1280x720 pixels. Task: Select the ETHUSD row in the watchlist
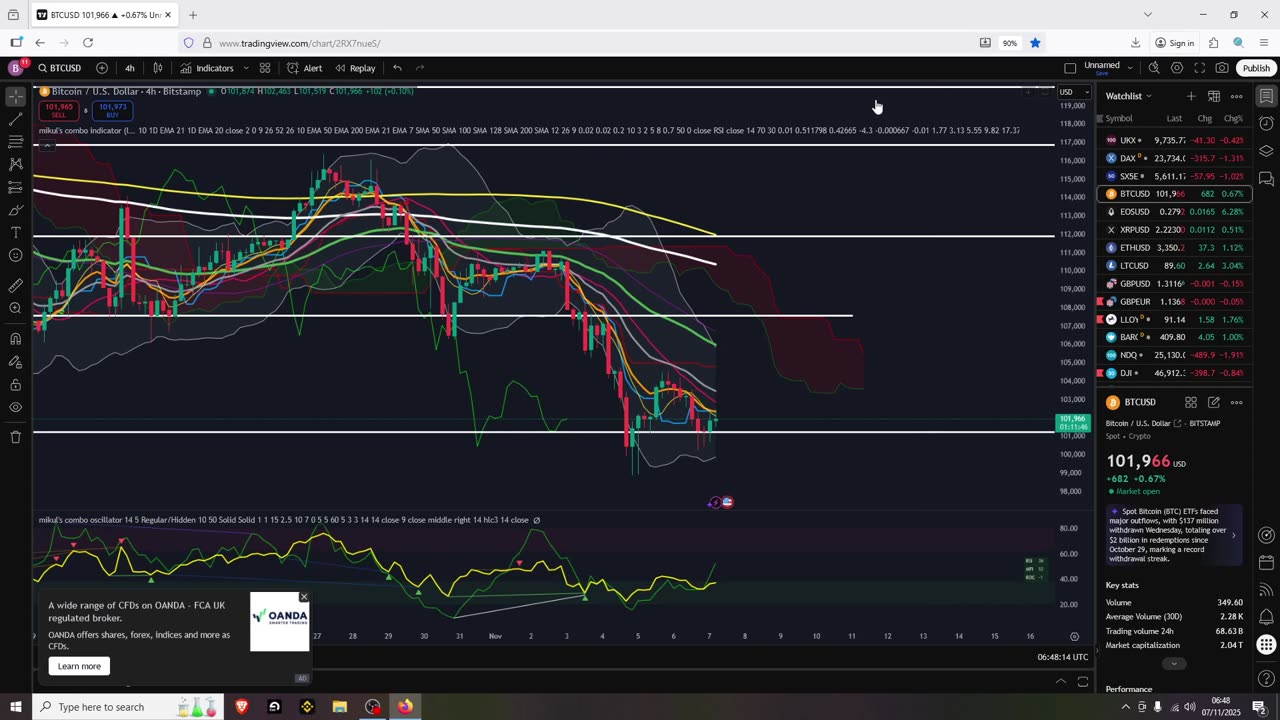1174,248
